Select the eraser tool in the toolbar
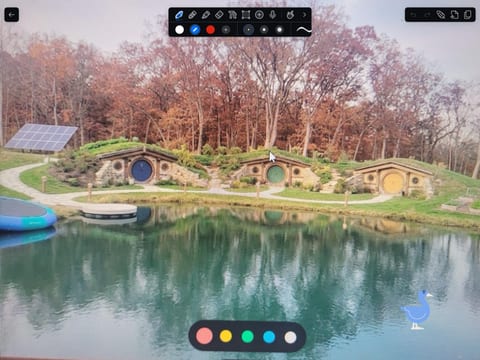The image size is (480, 360). [x=219, y=15]
